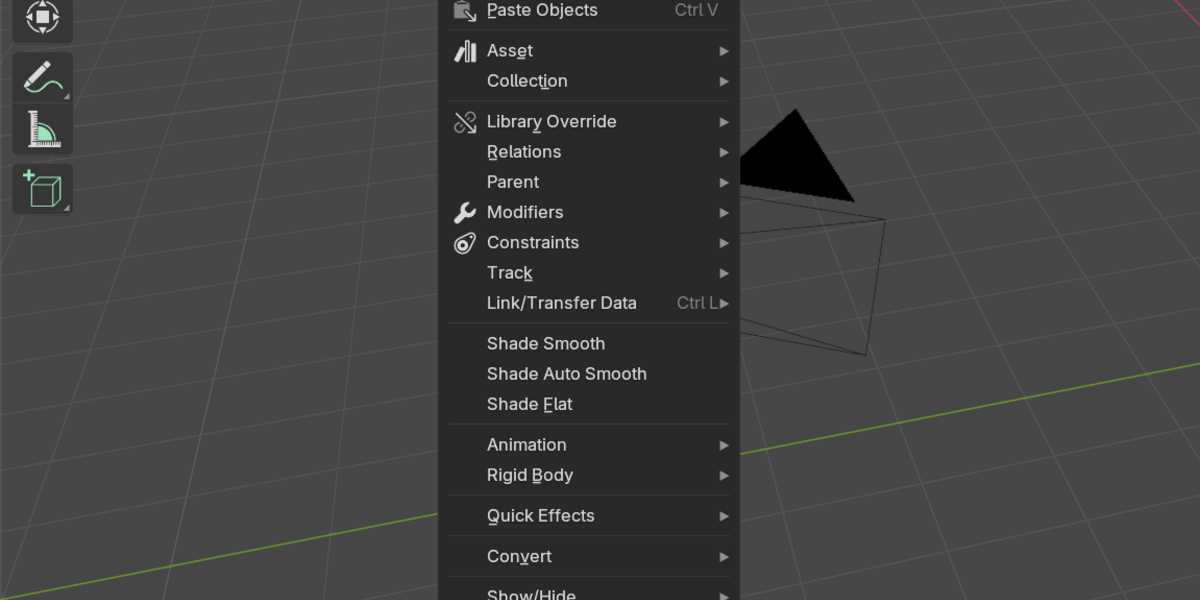The width and height of the screenshot is (1200, 600).
Task: Open the Convert submenu
Action: coord(589,556)
